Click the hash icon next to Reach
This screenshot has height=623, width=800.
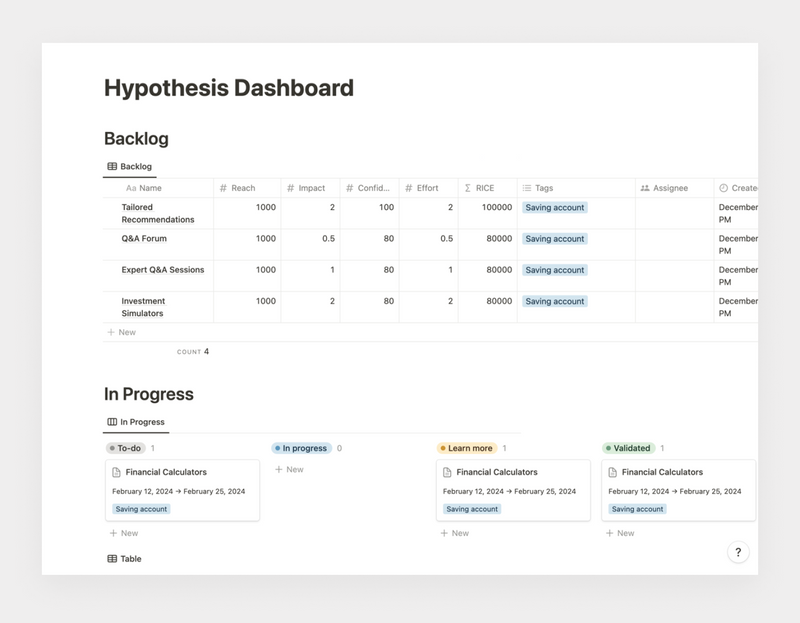tap(223, 188)
